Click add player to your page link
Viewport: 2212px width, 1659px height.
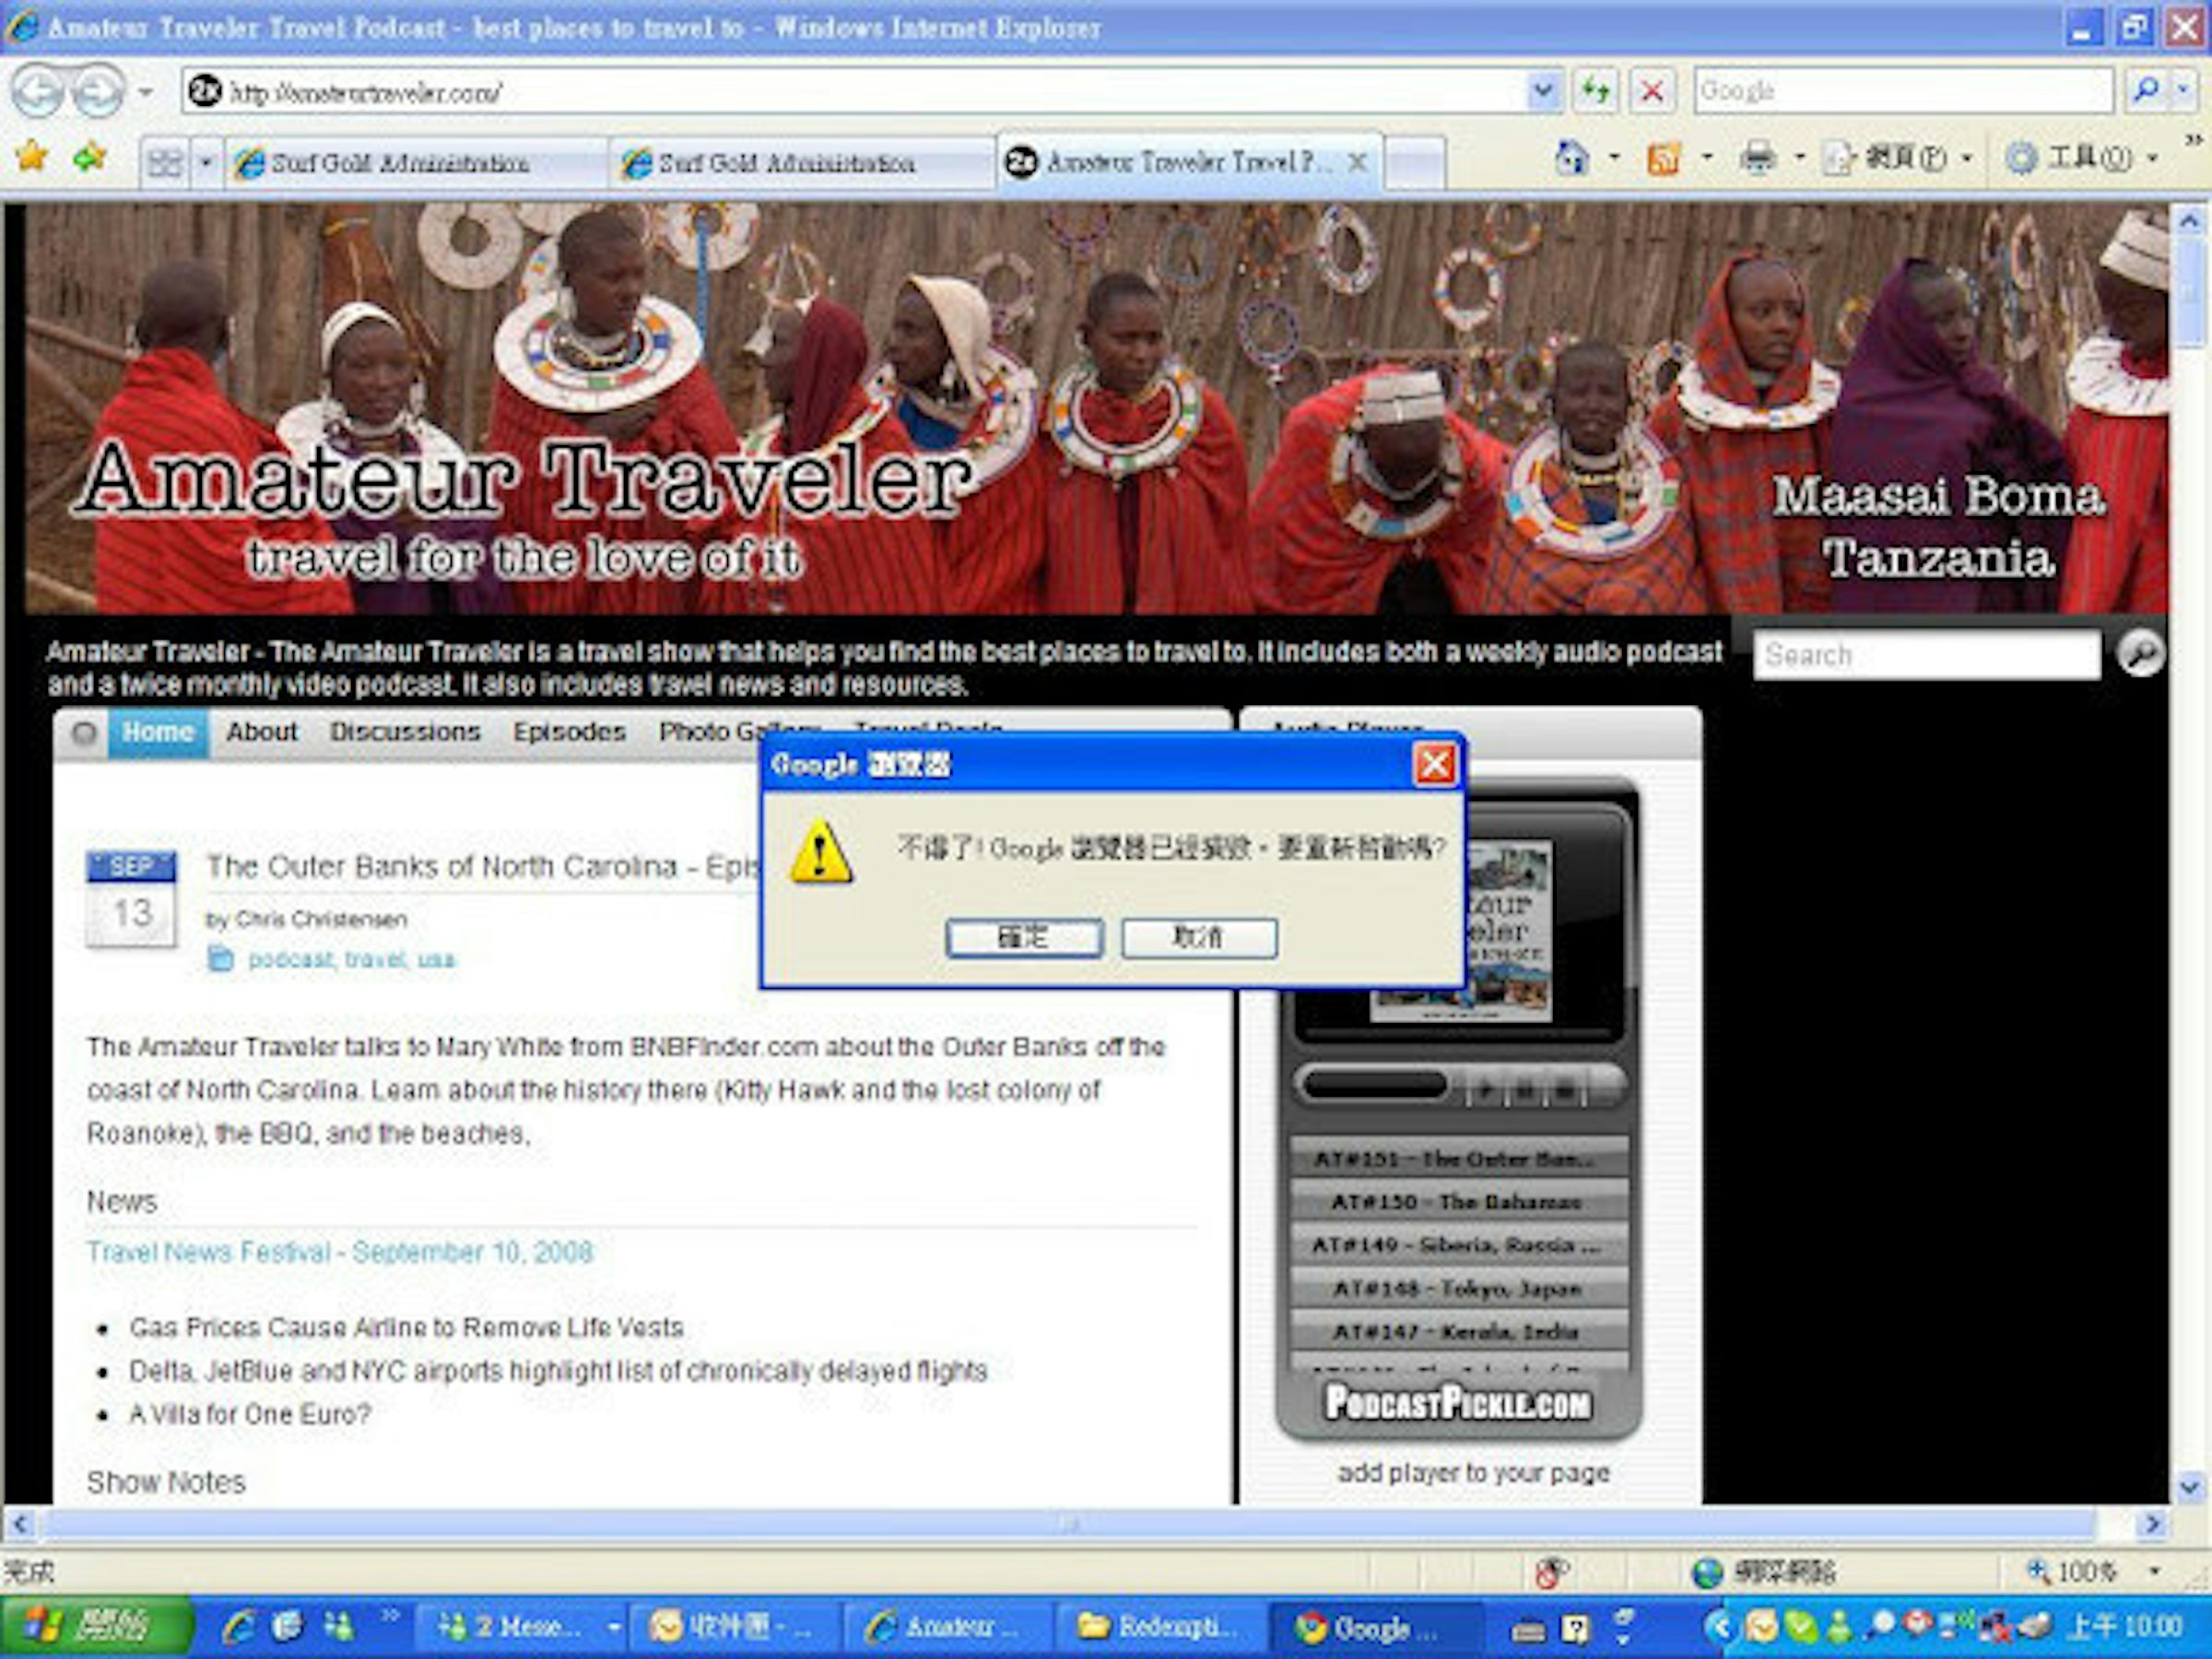click(x=1473, y=1473)
